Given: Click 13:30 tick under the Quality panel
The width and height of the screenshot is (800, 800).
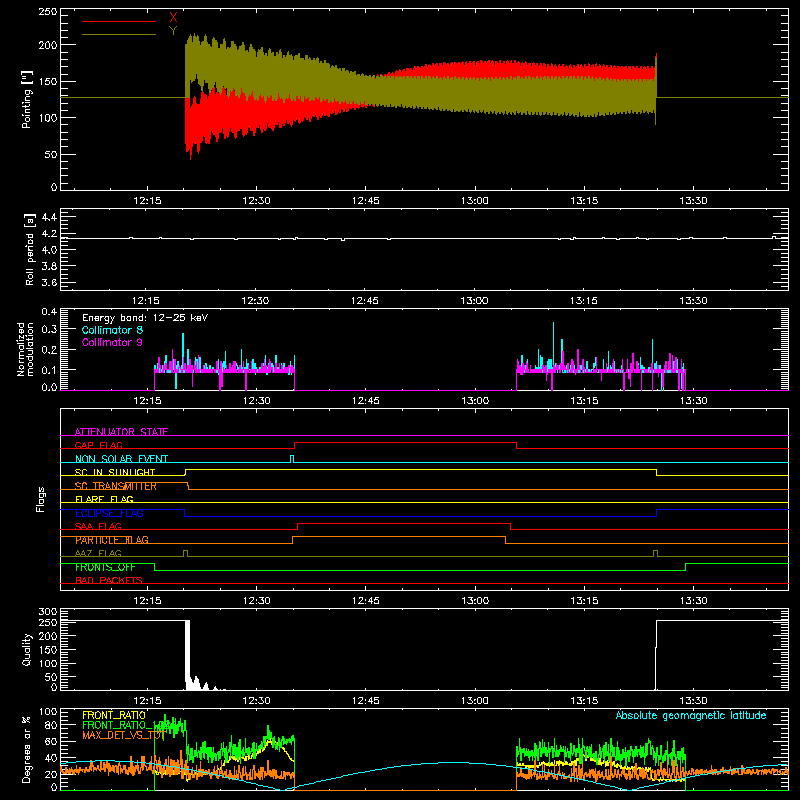Looking at the screenshot, I should tap(693, 701).
